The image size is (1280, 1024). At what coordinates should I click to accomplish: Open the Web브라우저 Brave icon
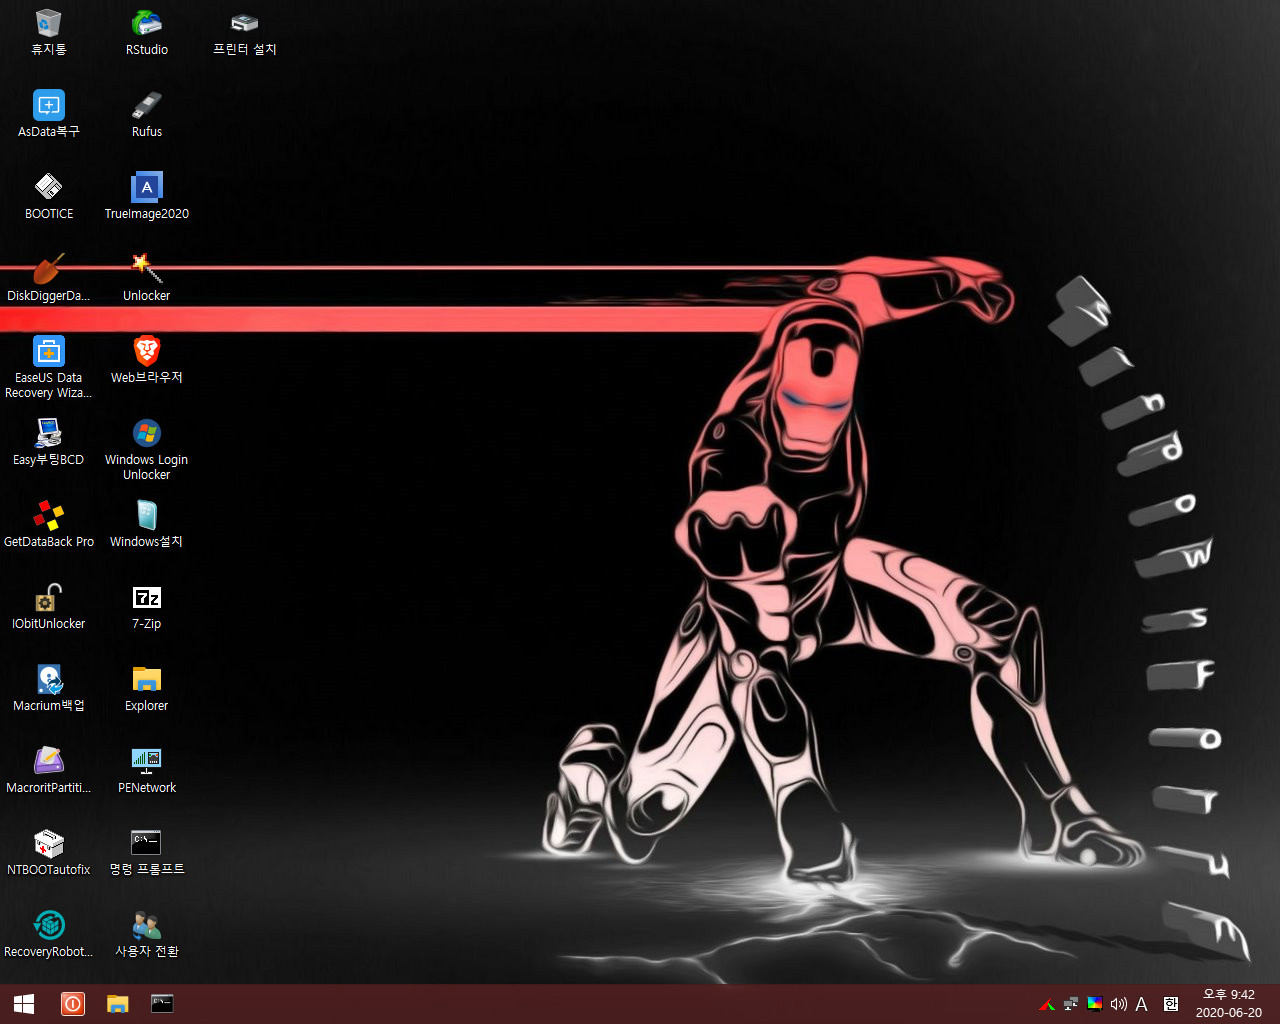146,360
